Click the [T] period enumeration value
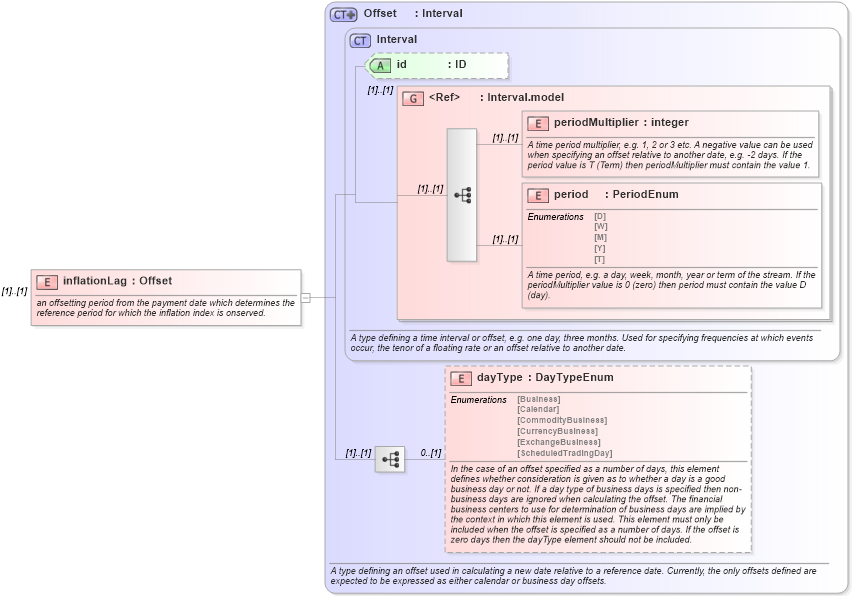The height and width of the screenshot is (596, 852). (x=599, y=259)
